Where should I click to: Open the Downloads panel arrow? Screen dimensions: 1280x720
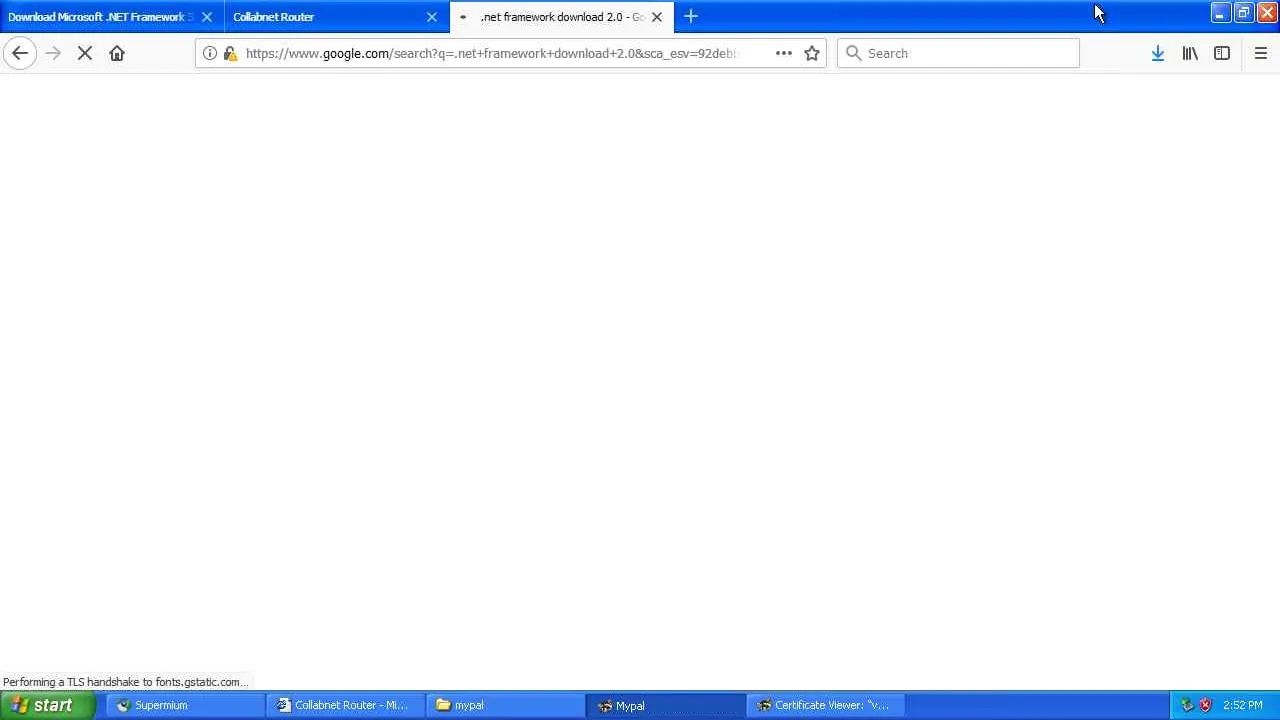point(1158,53)
